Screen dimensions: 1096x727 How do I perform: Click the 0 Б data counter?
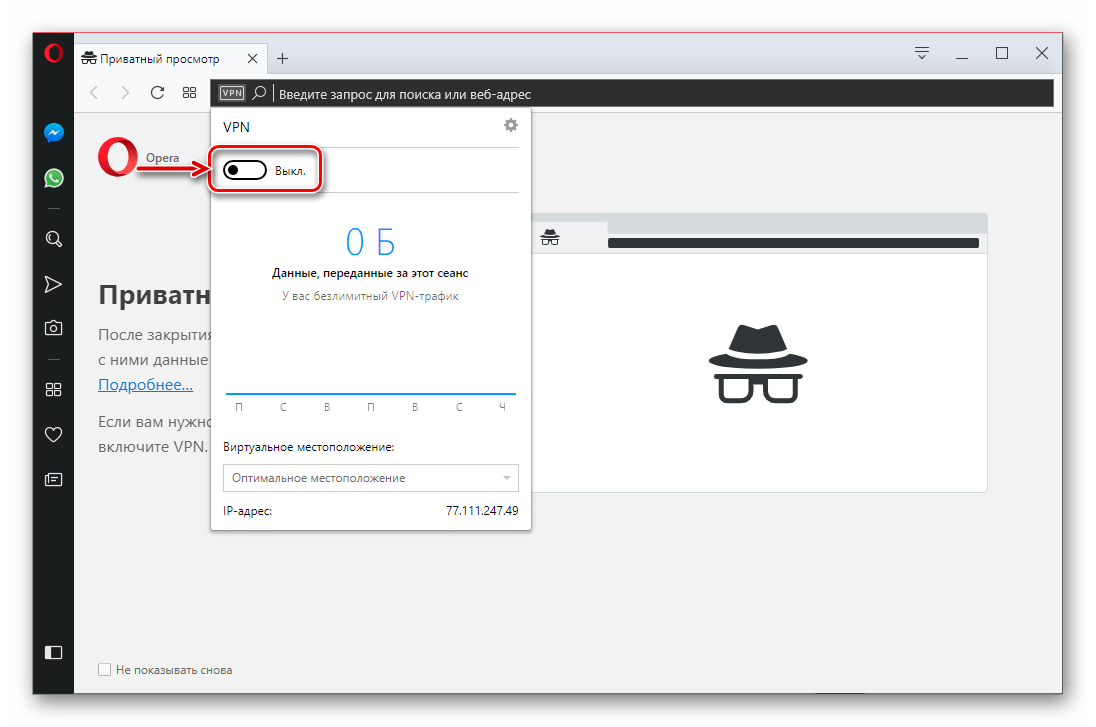(x=370, y=243)
